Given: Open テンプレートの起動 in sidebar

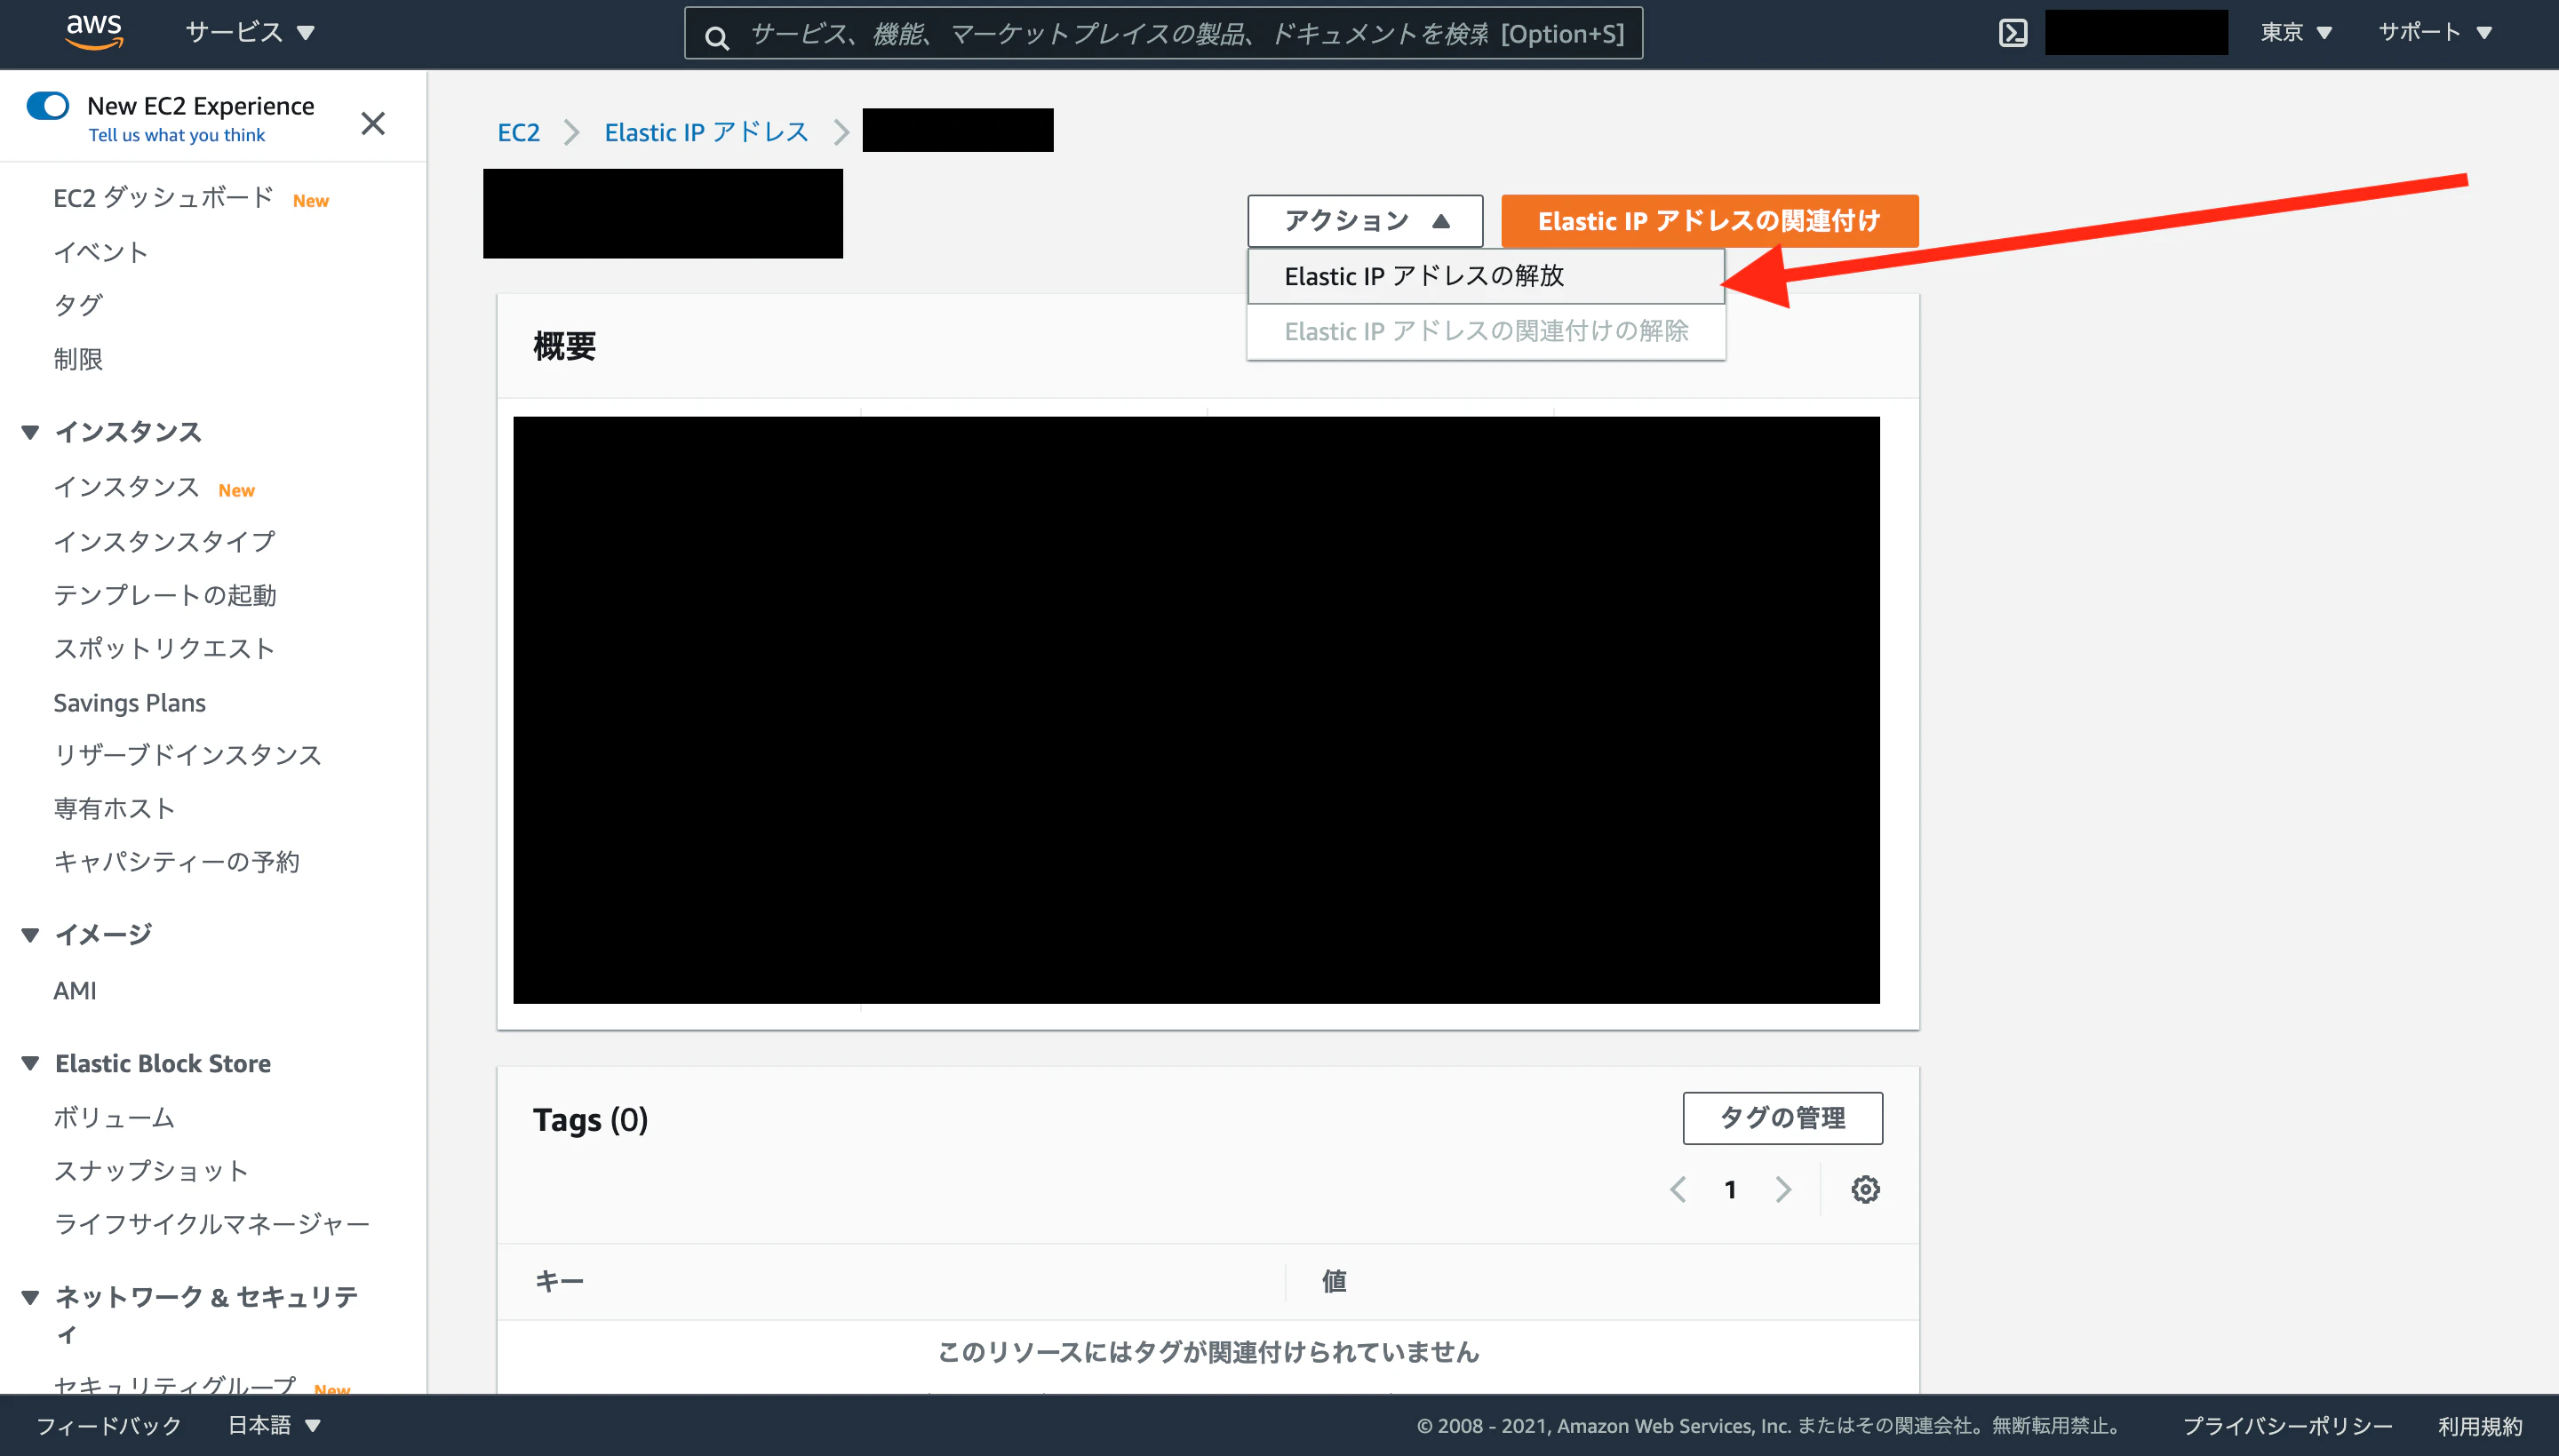Looking at the screenshot, I should tap(165, 595).
